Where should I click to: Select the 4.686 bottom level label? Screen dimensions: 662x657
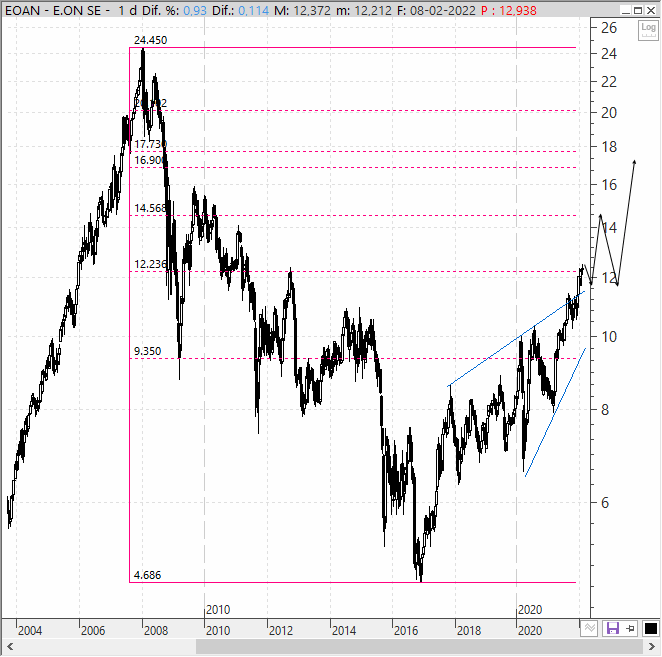(147, 575)
